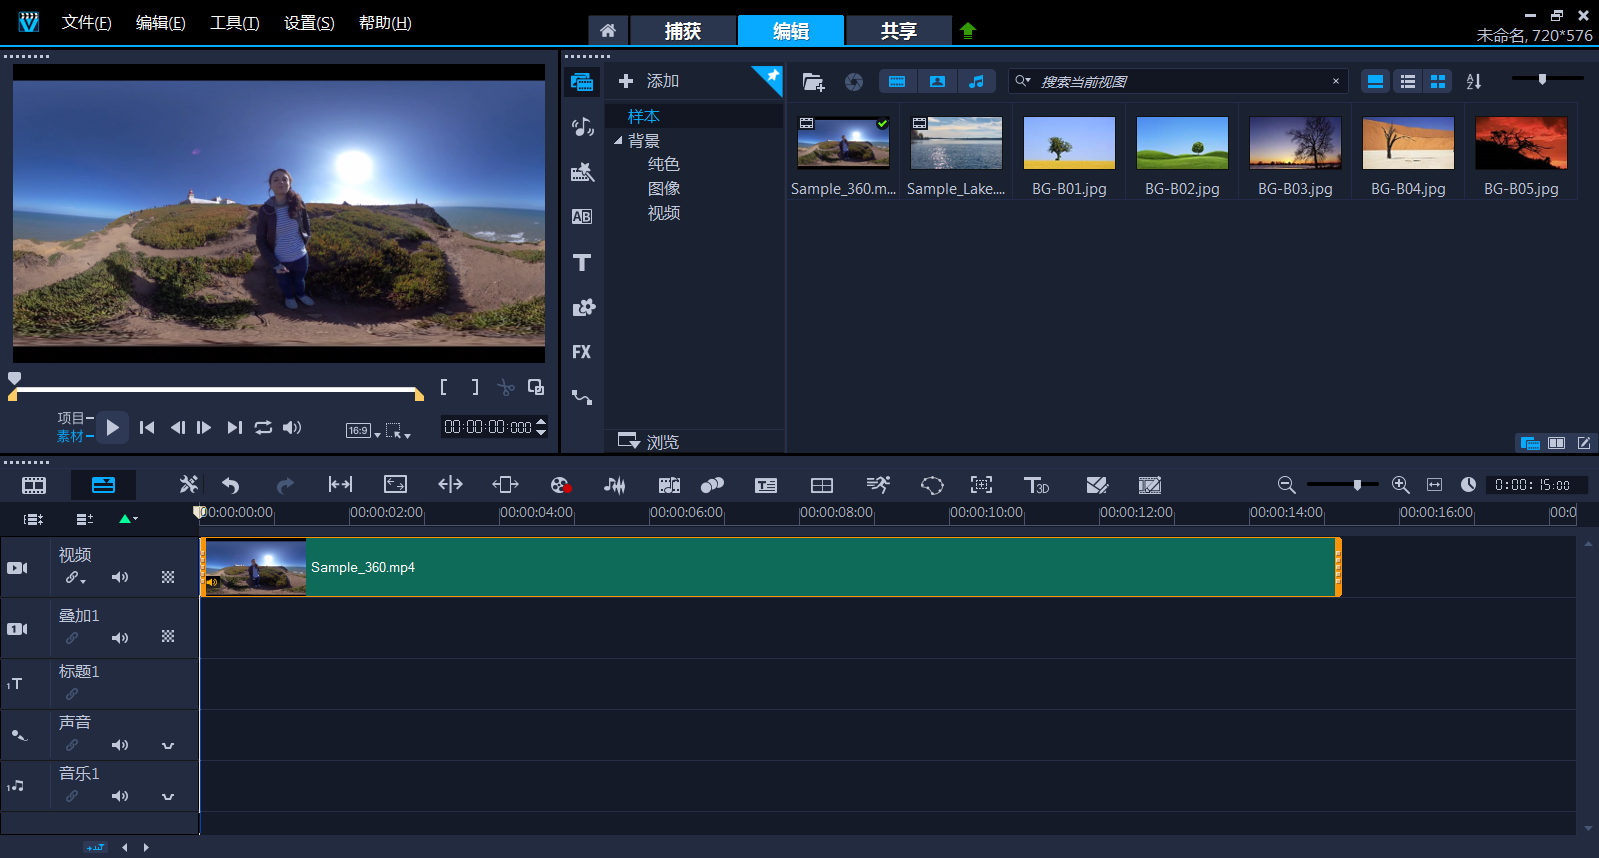Switch to the 捕获 tab
The width and height of the screenshot is (1599, 858).
(683, 30)
